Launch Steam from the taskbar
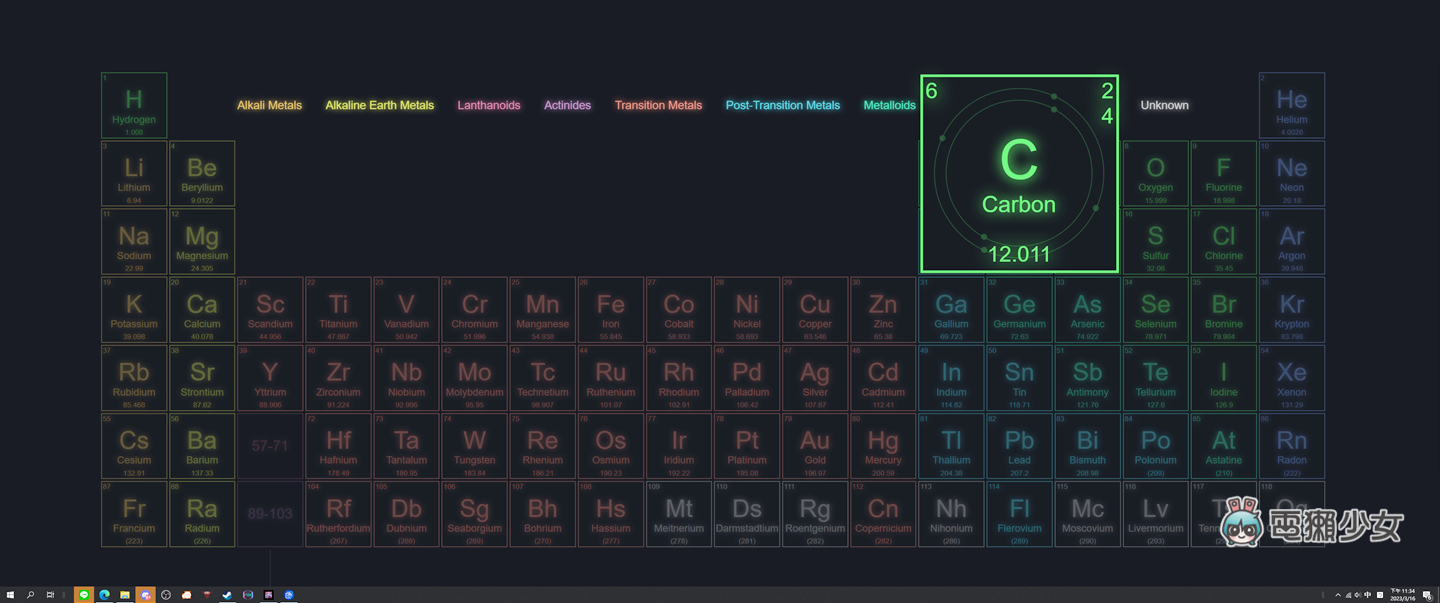This screenshot has height=603, width=1440. pos(227,595)
